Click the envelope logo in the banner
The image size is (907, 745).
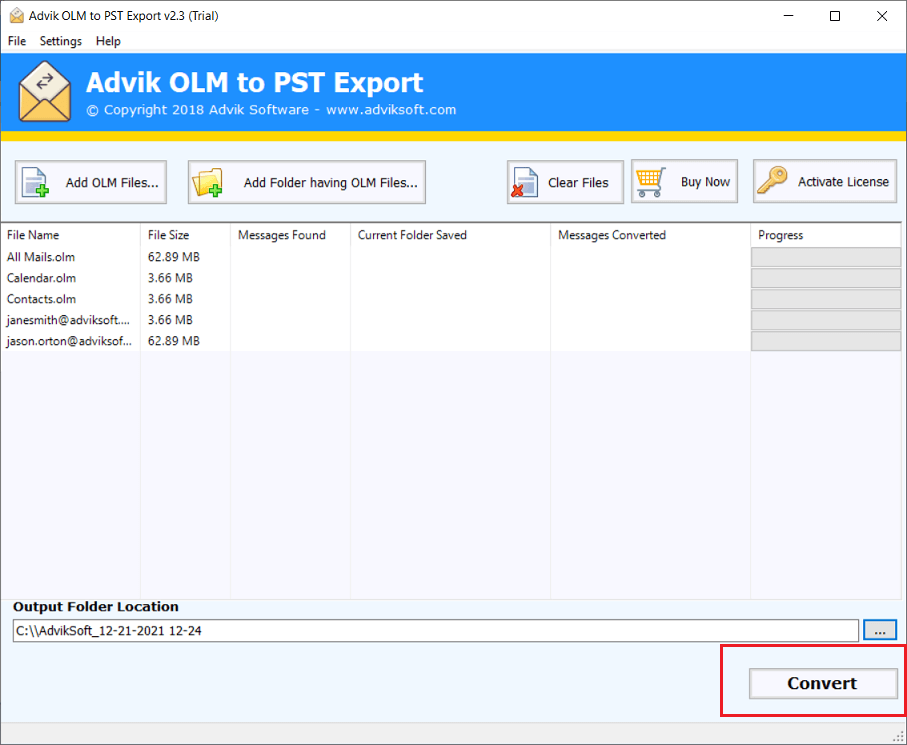tap(45, 91)
